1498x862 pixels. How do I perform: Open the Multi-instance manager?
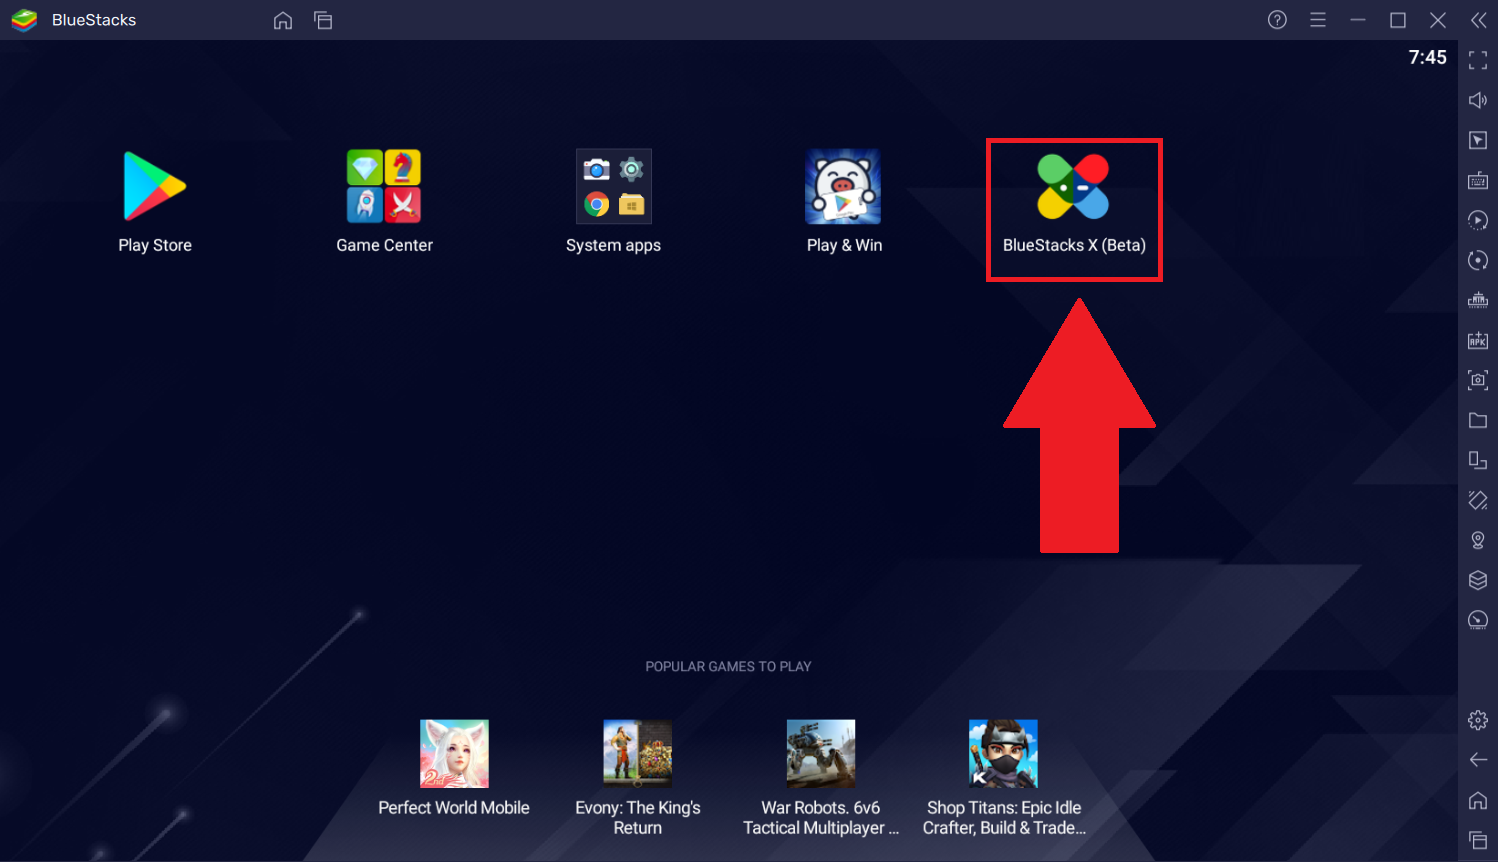(1477, 460)
